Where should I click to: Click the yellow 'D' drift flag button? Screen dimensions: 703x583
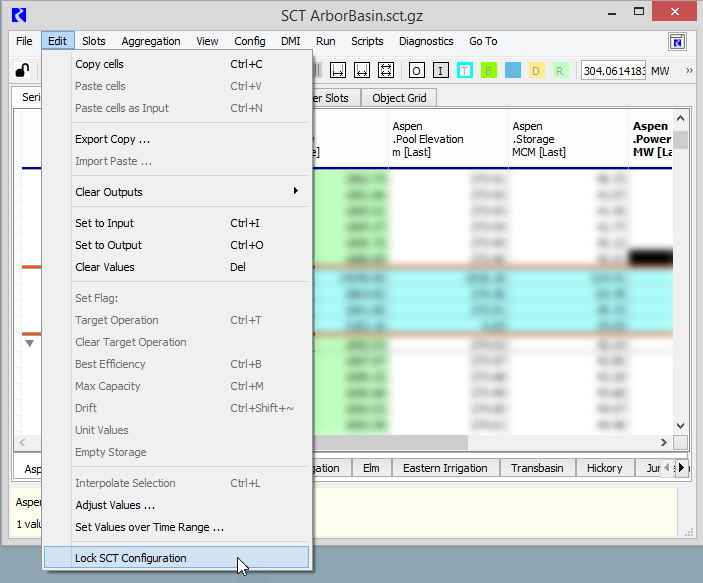(537, 71)
